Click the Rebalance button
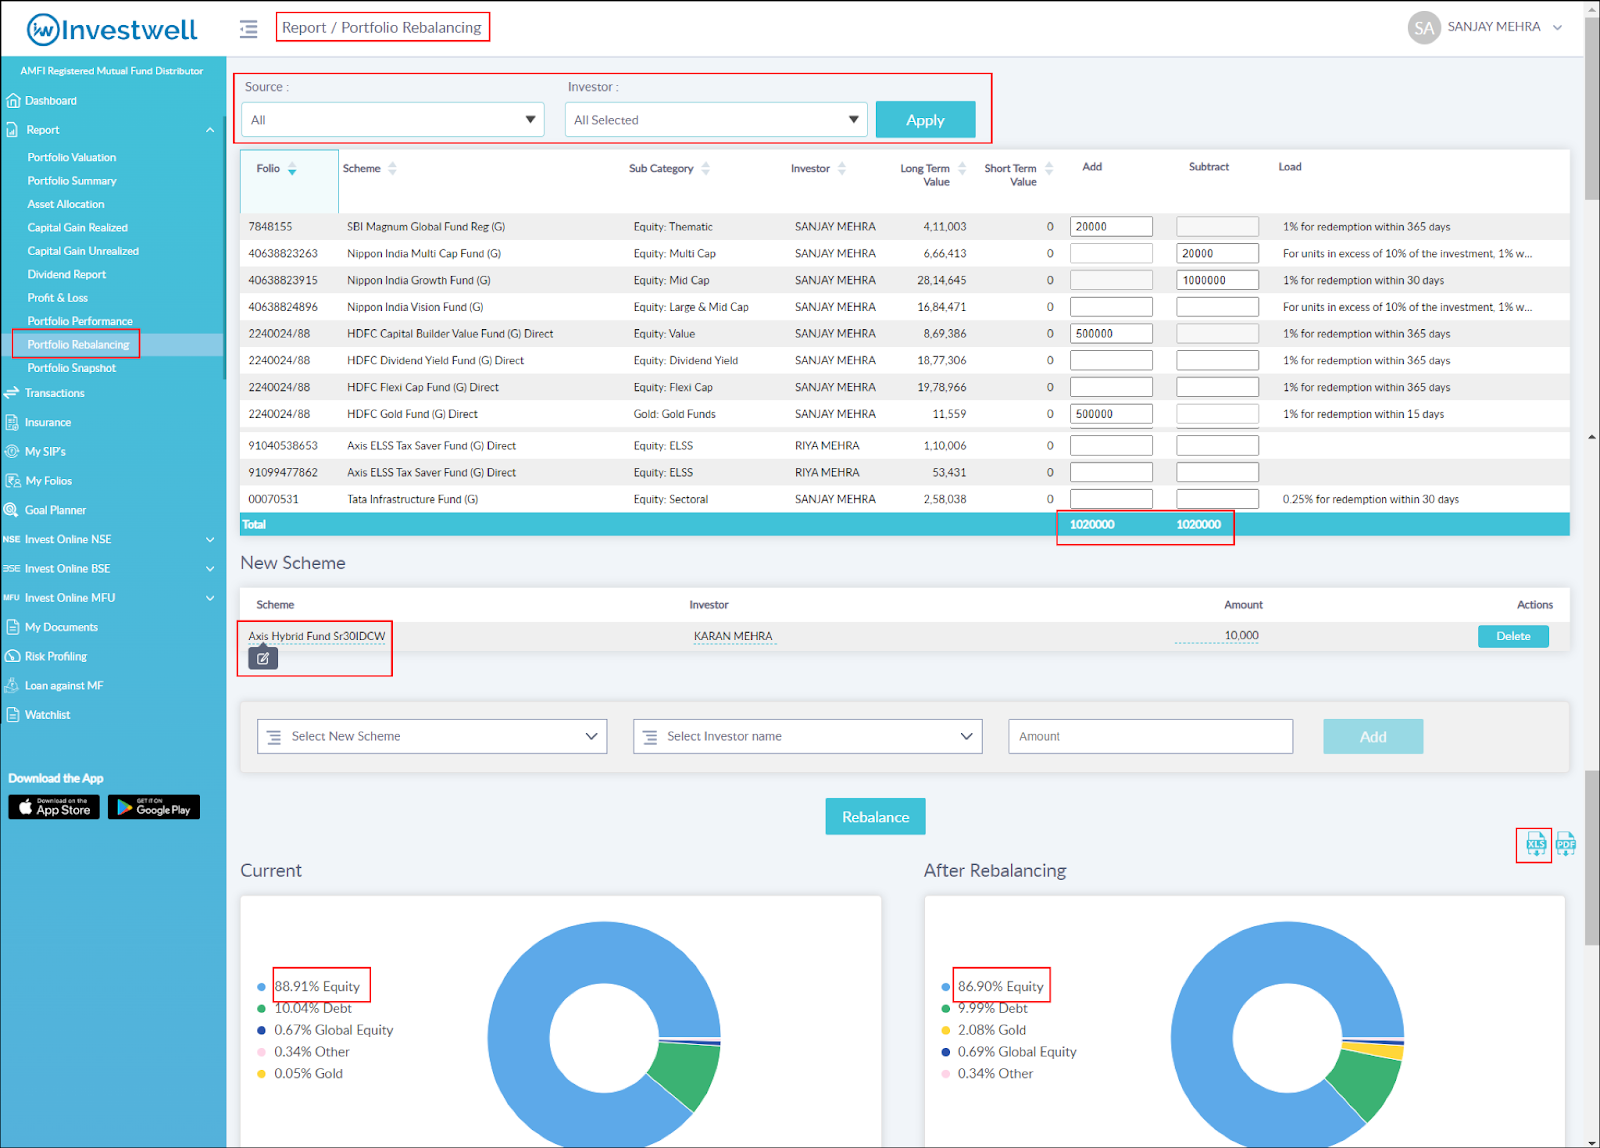The width and height of the screenshot is (1600, 1148). coord(875,817)
